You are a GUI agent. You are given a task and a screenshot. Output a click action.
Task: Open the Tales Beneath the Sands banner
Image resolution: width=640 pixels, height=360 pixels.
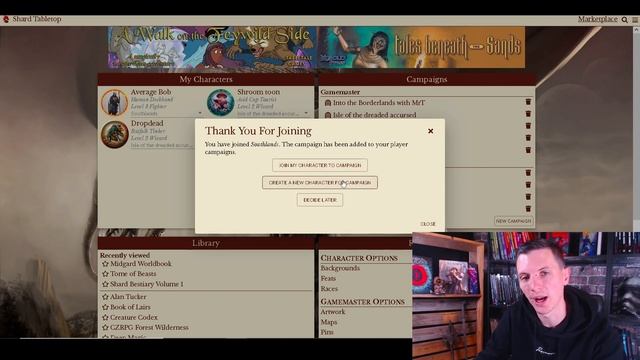(x=422, y=47)
